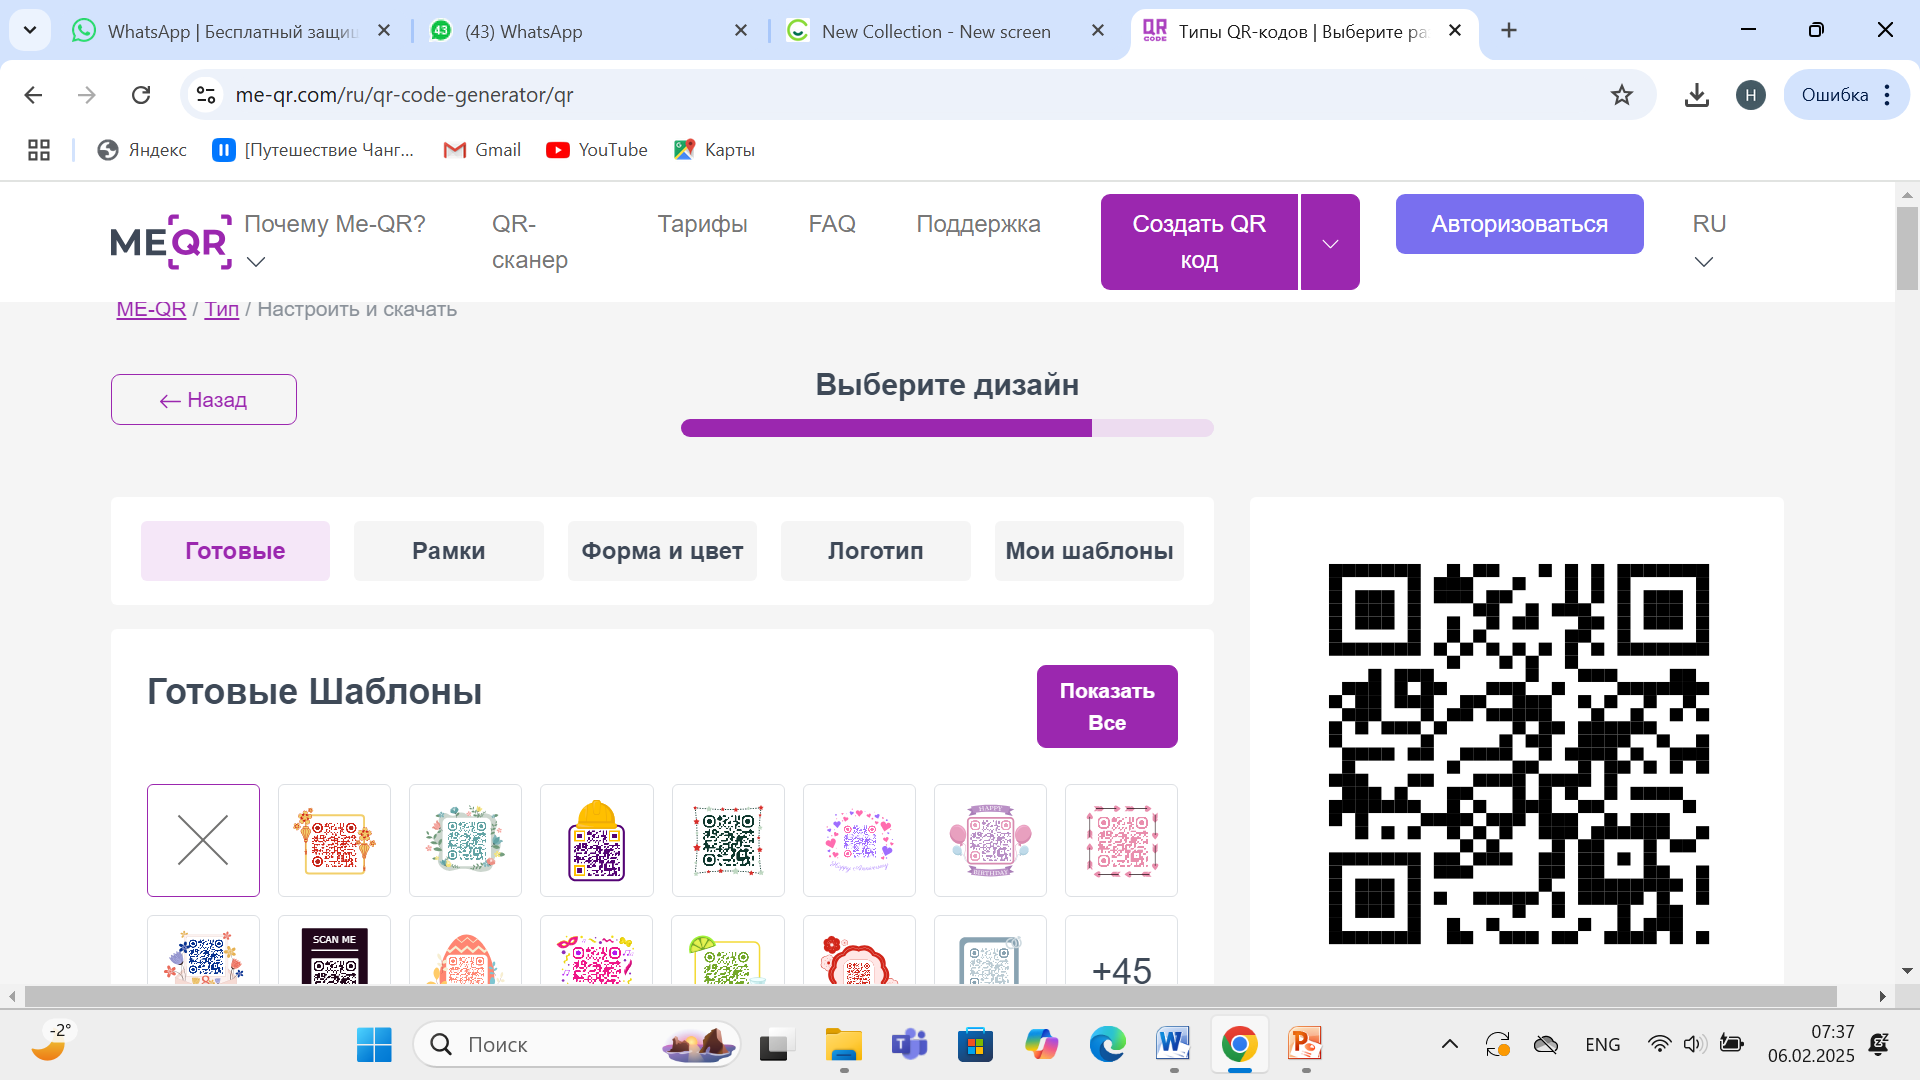Open site information icon in address bar
The image size is (1920, 1080).
tap(206, 95)
